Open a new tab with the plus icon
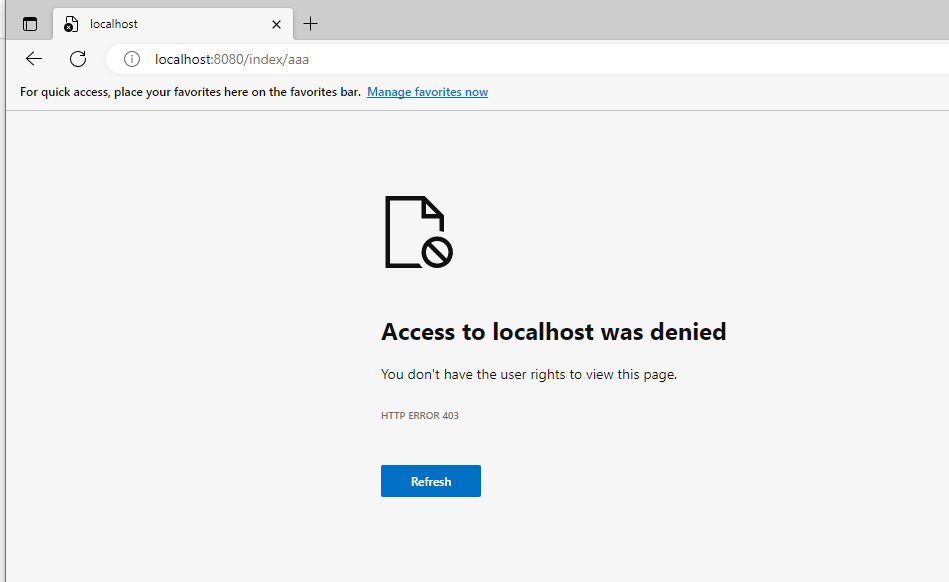 311,24
